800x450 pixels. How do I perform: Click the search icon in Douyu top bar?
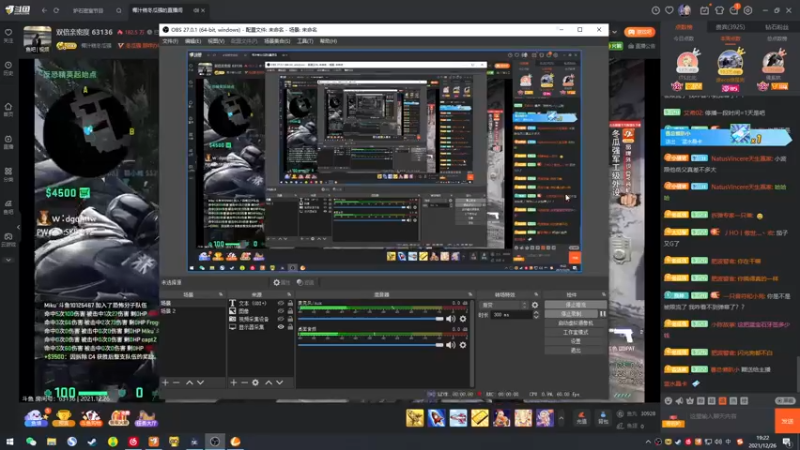[118, 10]
